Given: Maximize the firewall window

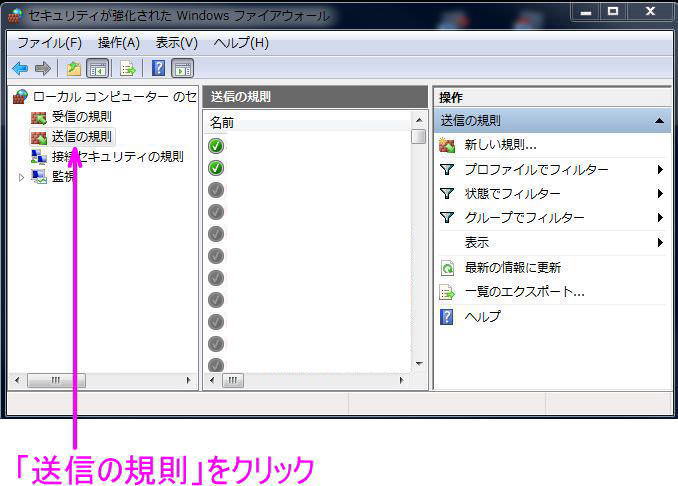Looking at the screenshot, I should coord(613,12).
